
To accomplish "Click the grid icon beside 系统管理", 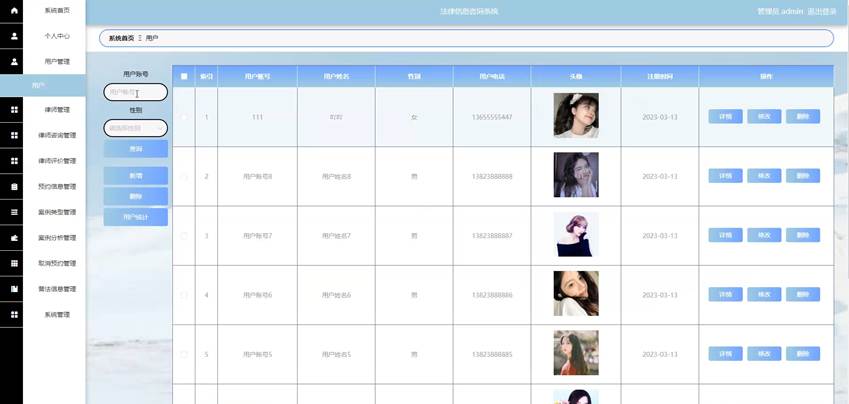I will [x=14, y=315].
